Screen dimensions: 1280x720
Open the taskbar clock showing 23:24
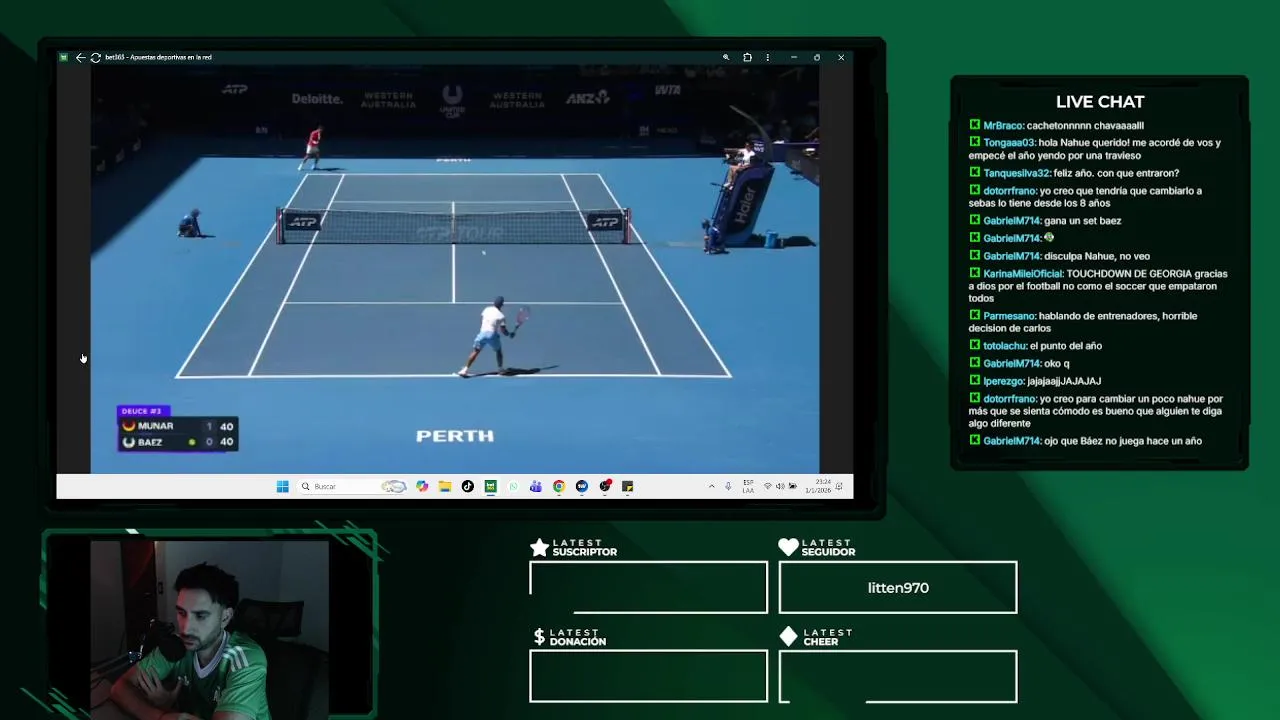[x=818, y=486]
